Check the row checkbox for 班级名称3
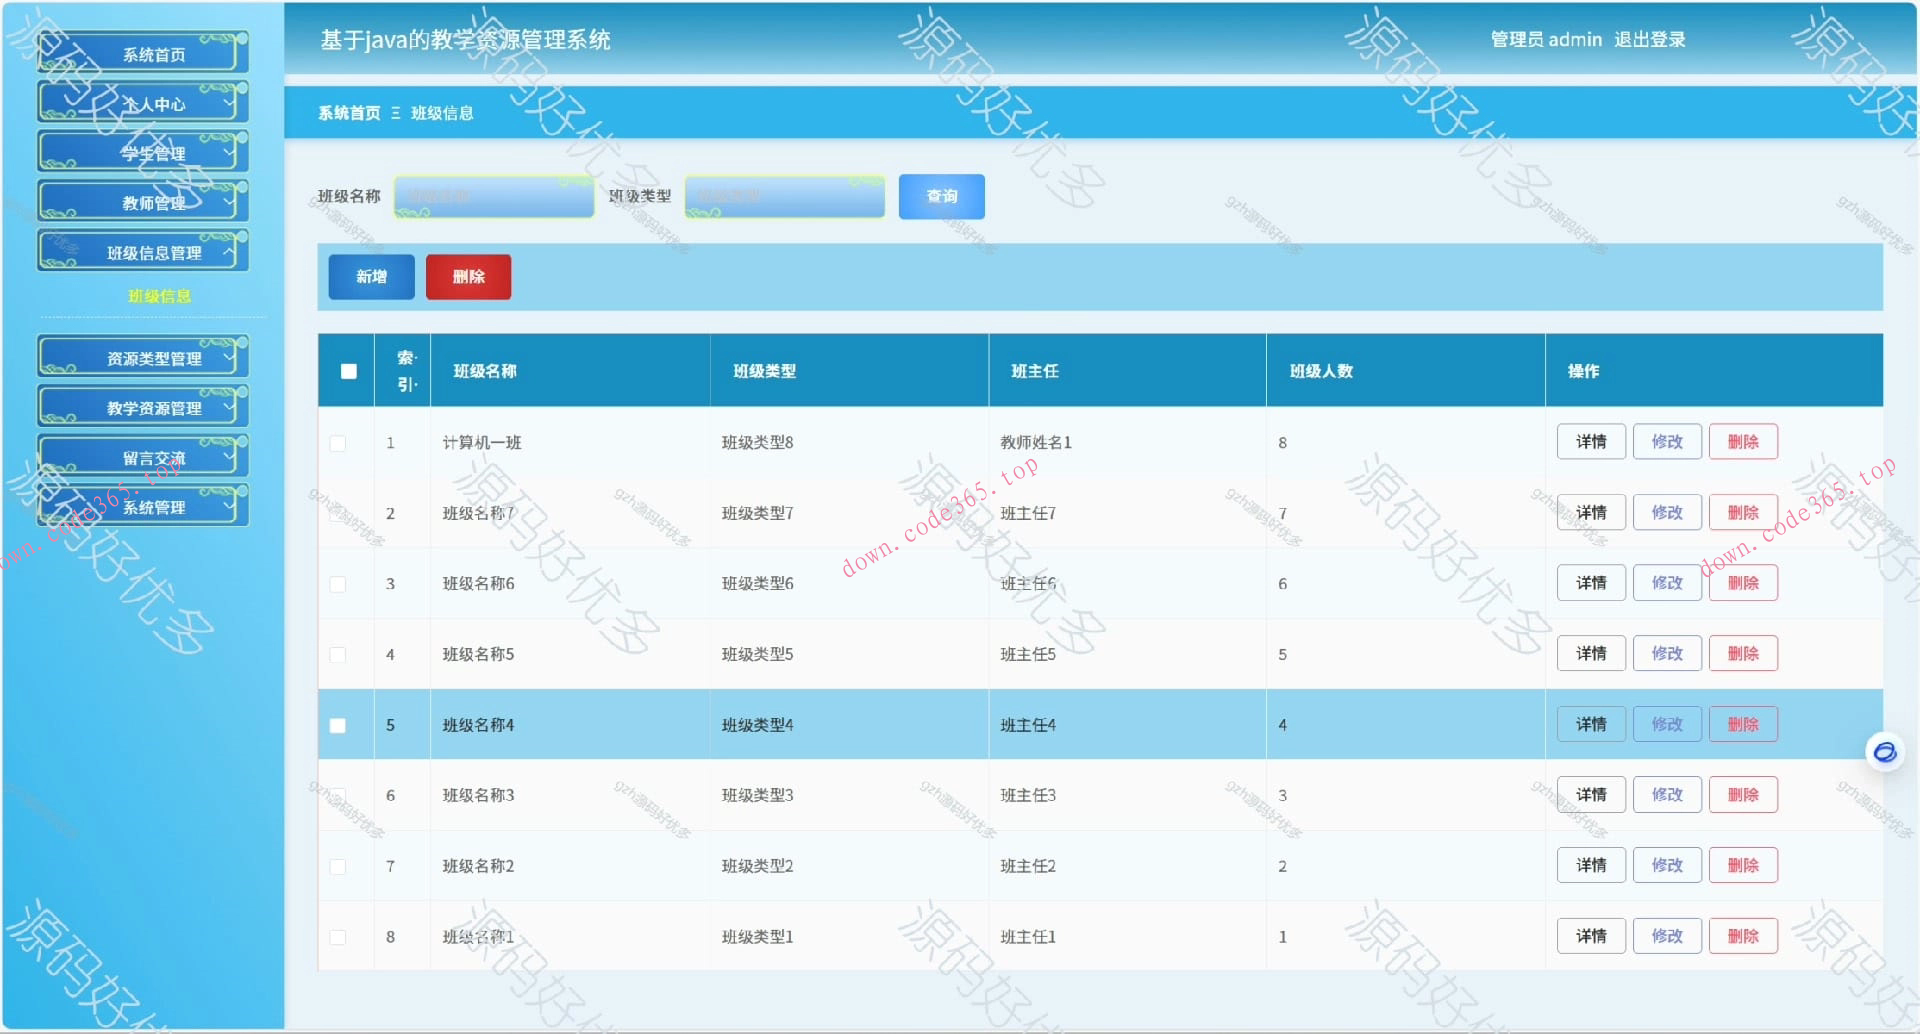Screen dimensions: 1920x1034 (338, 796)
